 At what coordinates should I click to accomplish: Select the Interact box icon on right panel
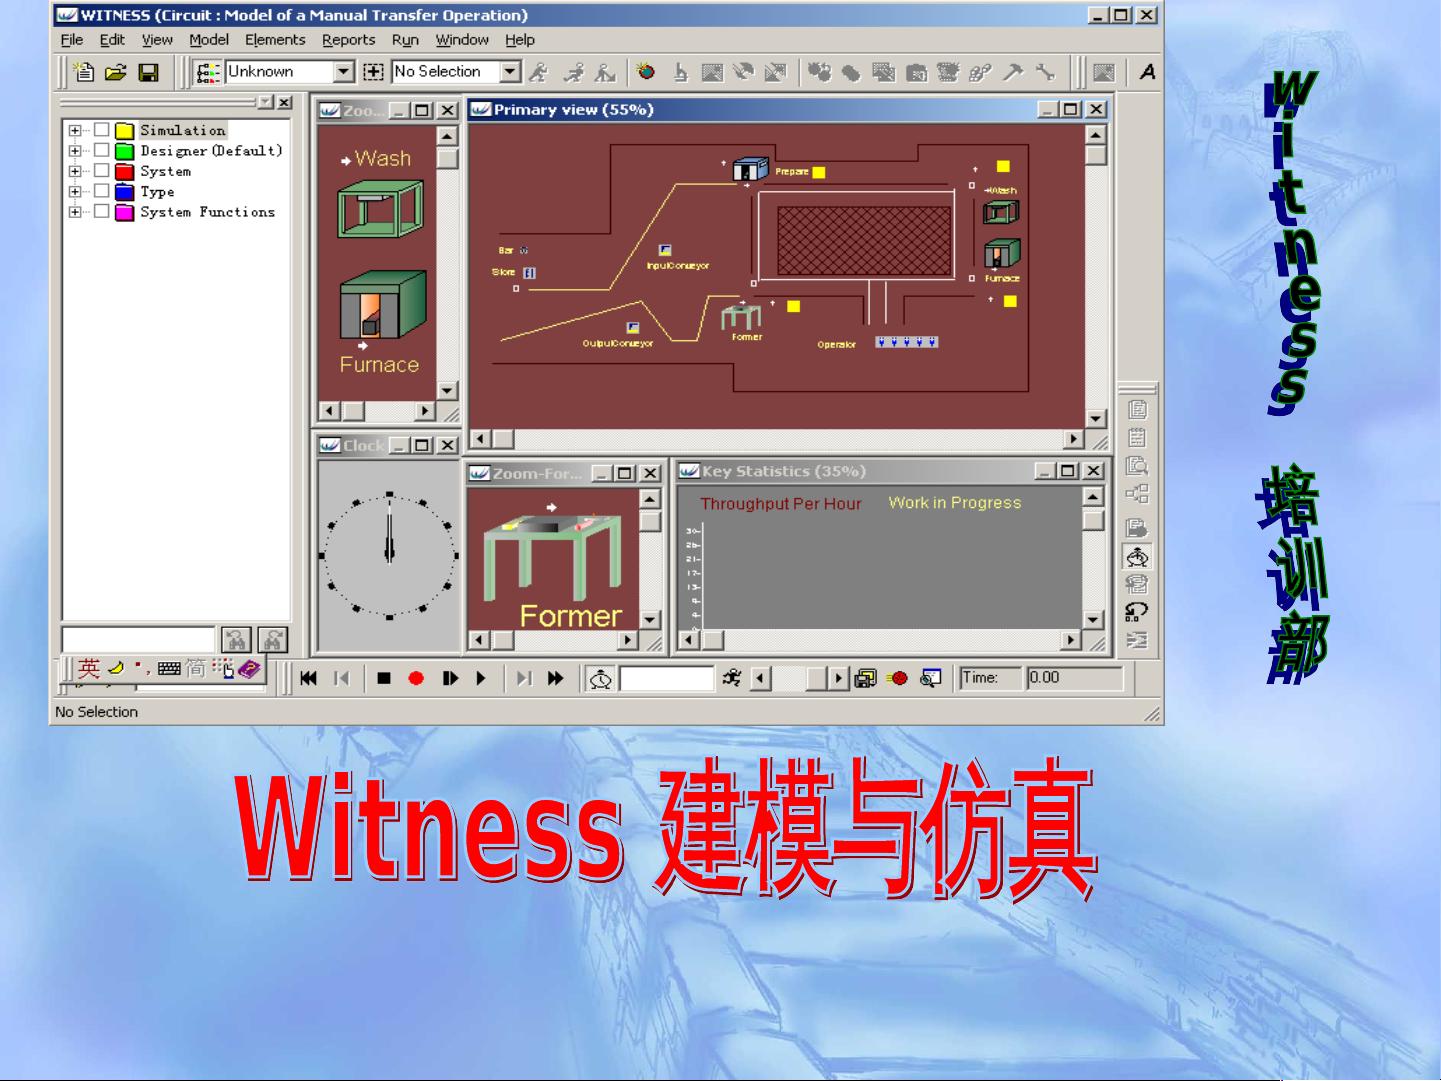pos(1139,557)
